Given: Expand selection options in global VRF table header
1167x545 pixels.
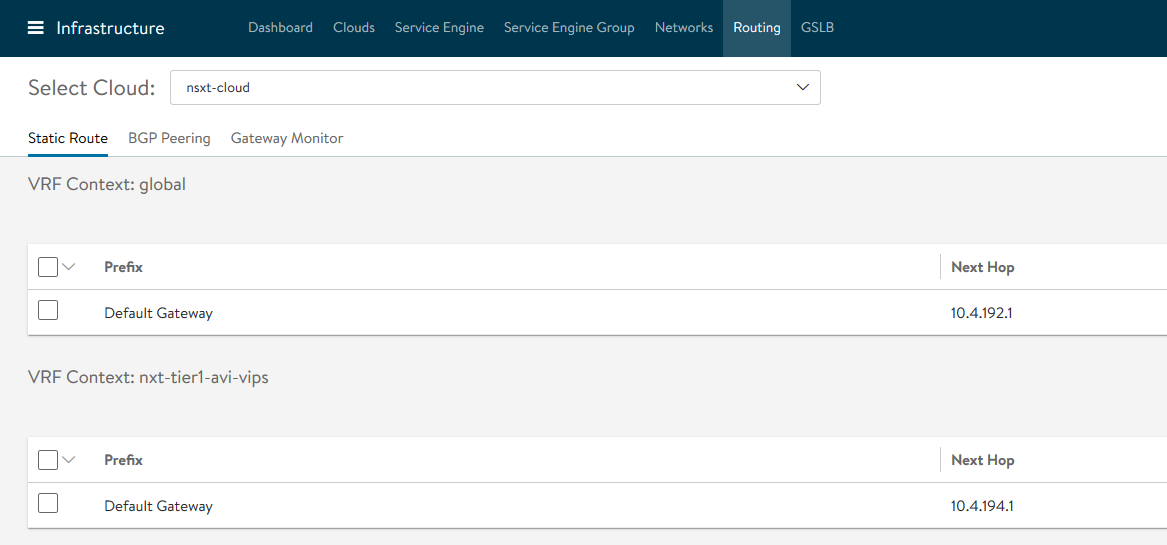Looking at the screenshot, I should (x=69, y=267).
